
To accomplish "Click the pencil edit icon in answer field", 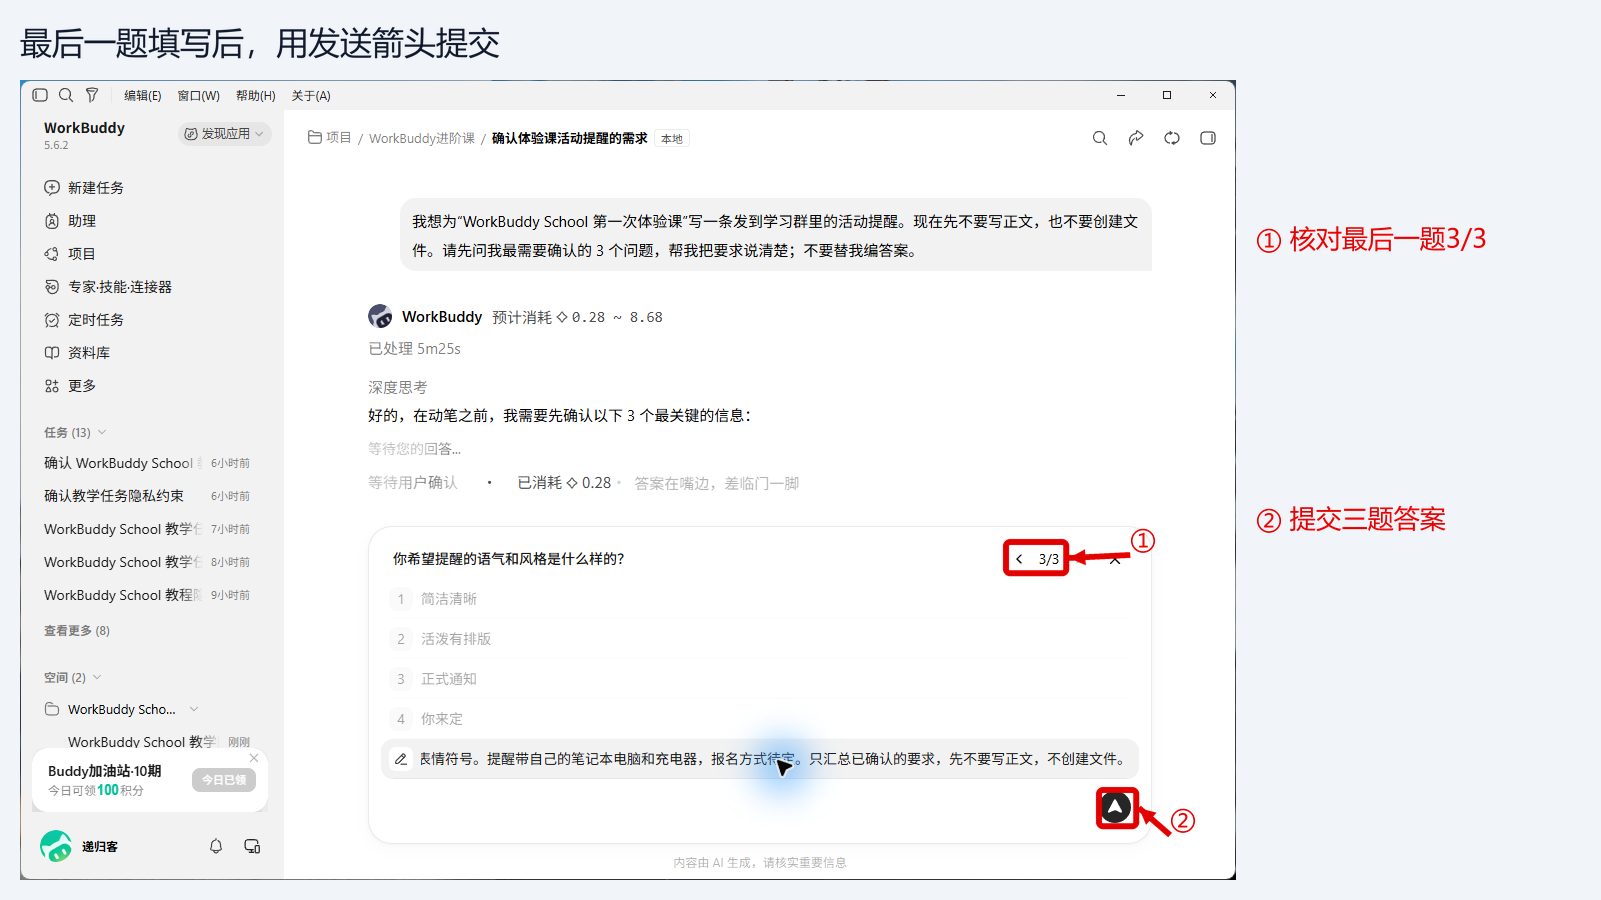I will coord(401,759).
